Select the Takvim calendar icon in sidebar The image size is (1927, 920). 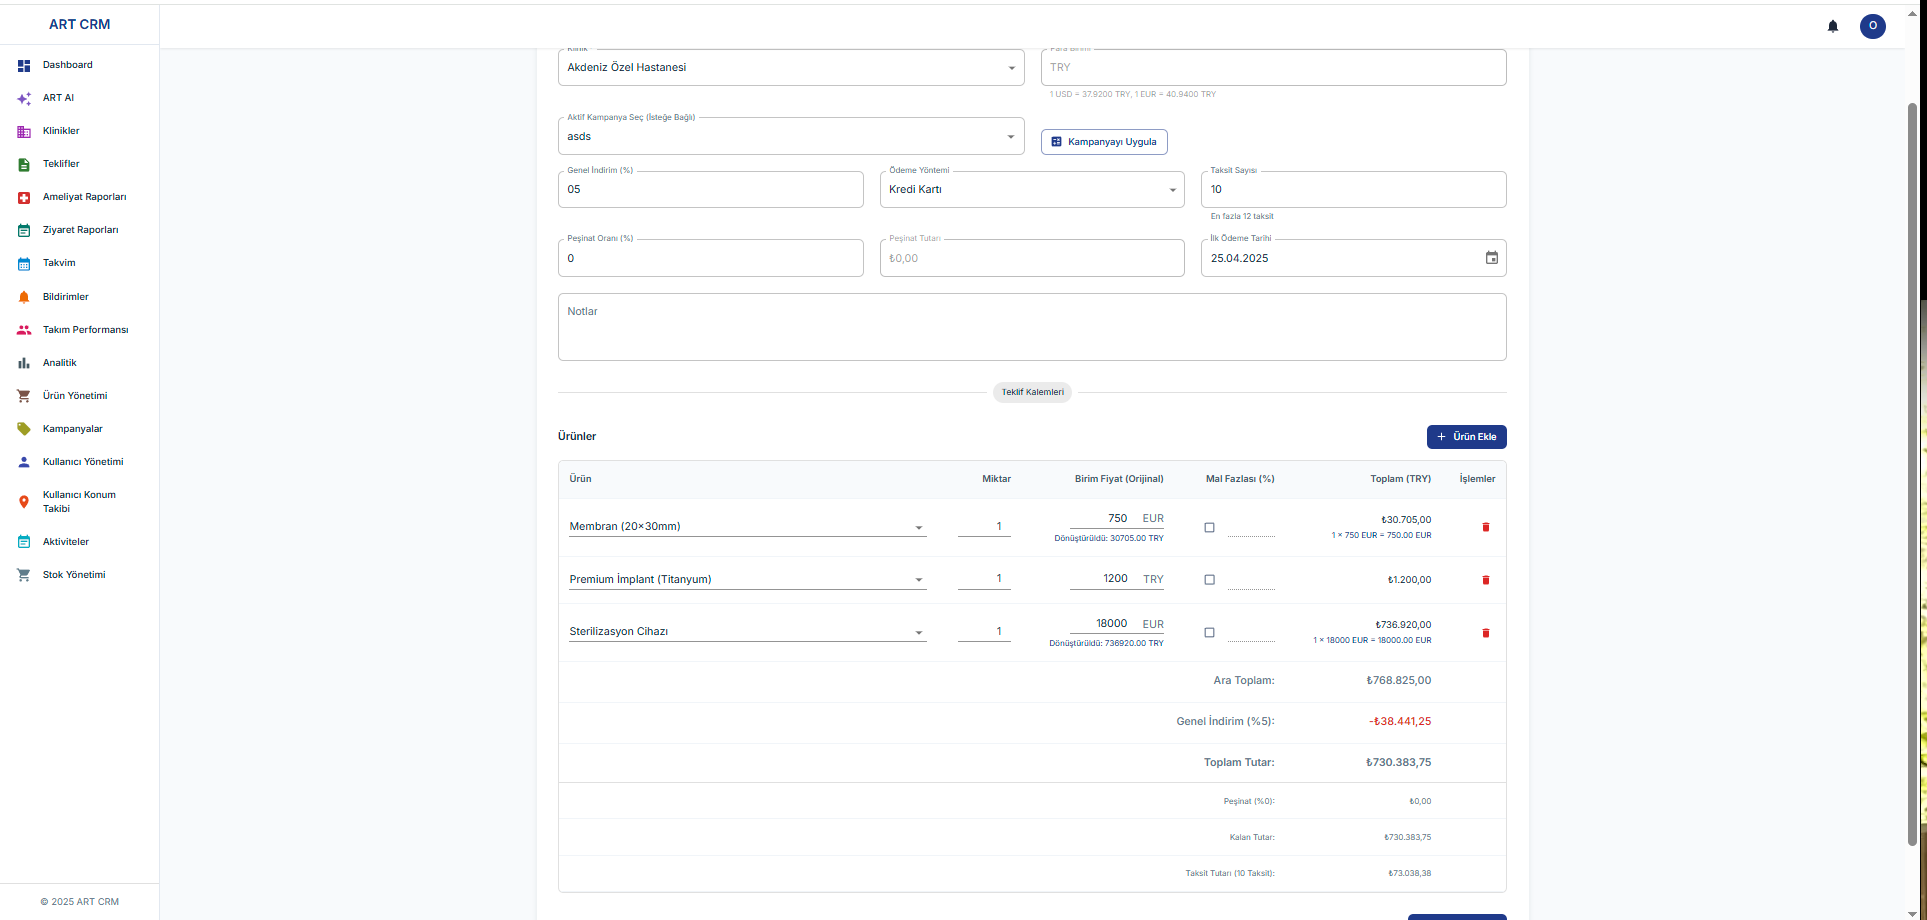23,263
